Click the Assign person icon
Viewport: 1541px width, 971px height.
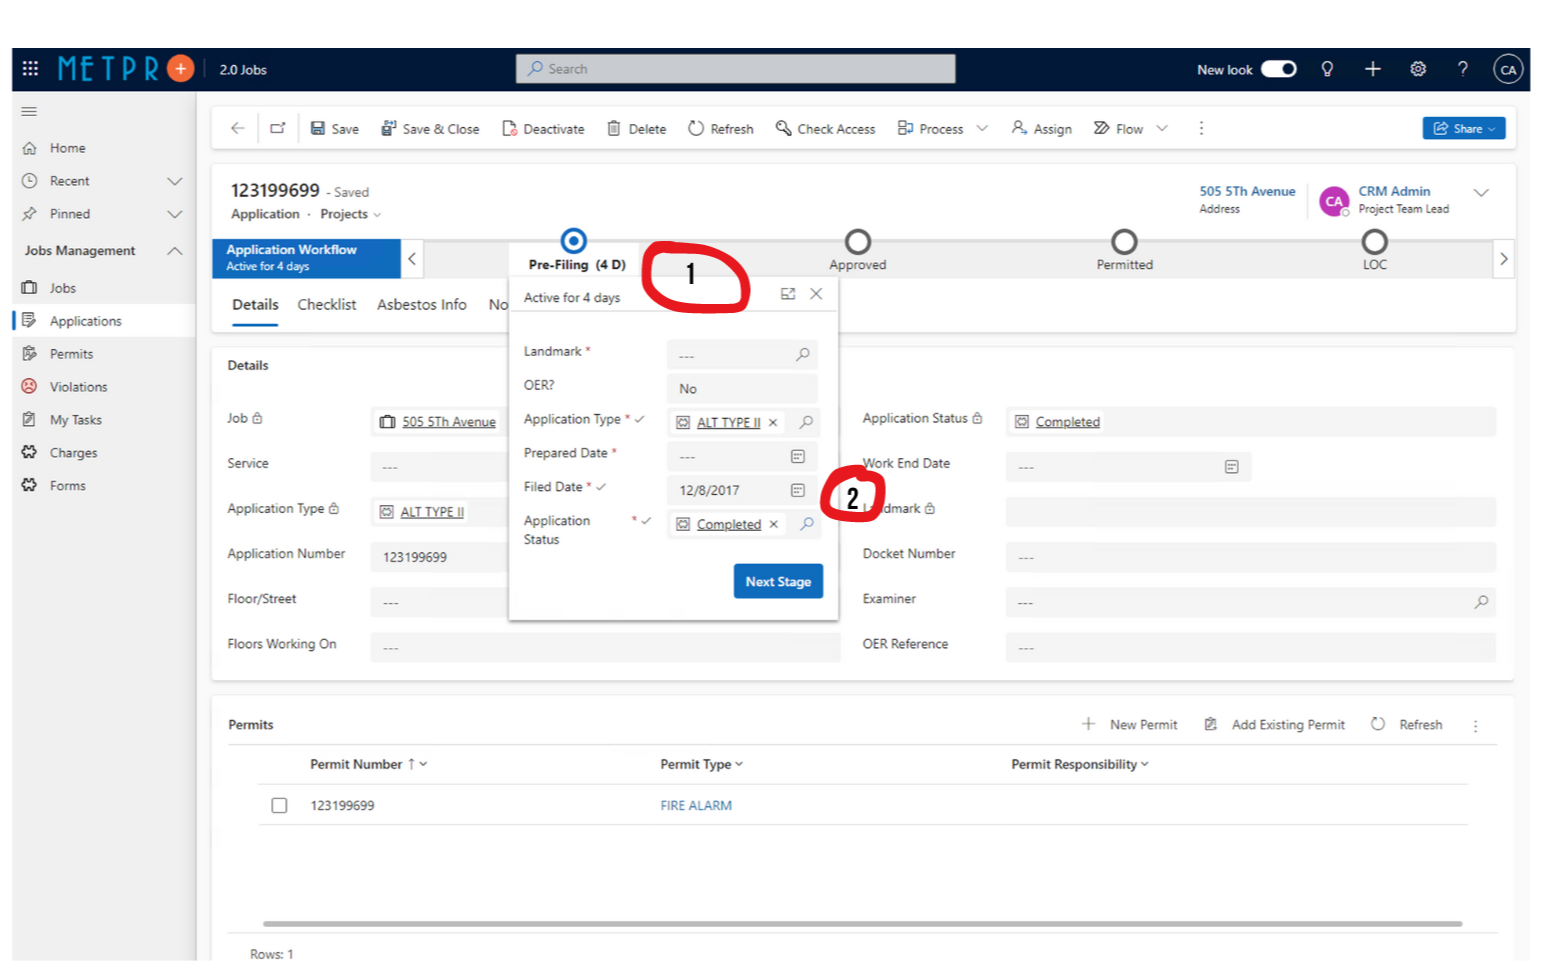click(x=1019, y=128)
